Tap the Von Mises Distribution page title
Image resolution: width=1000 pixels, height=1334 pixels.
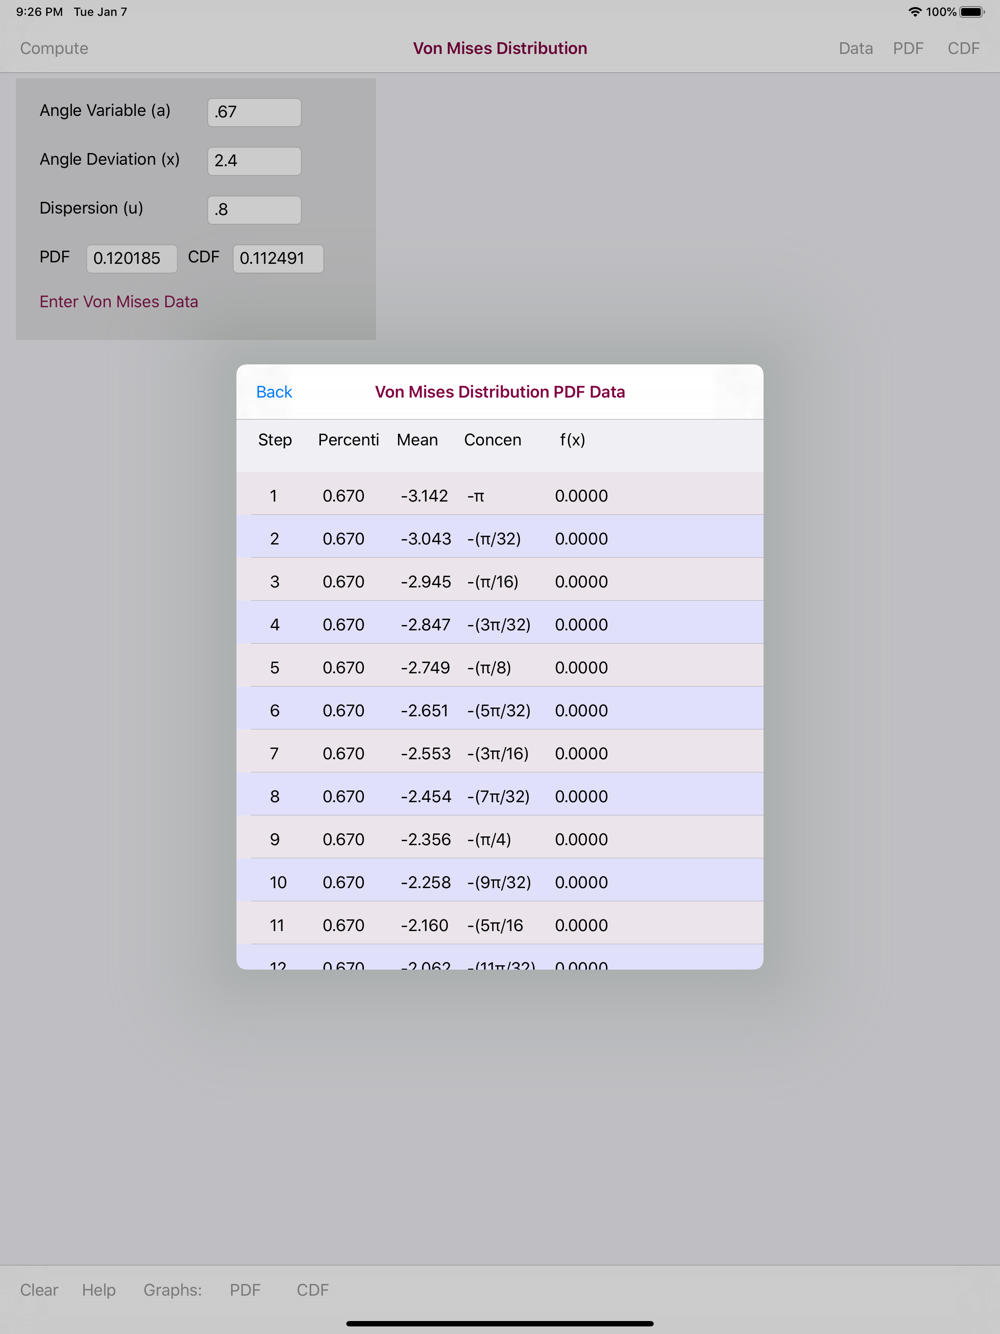(x=500, y=48)
